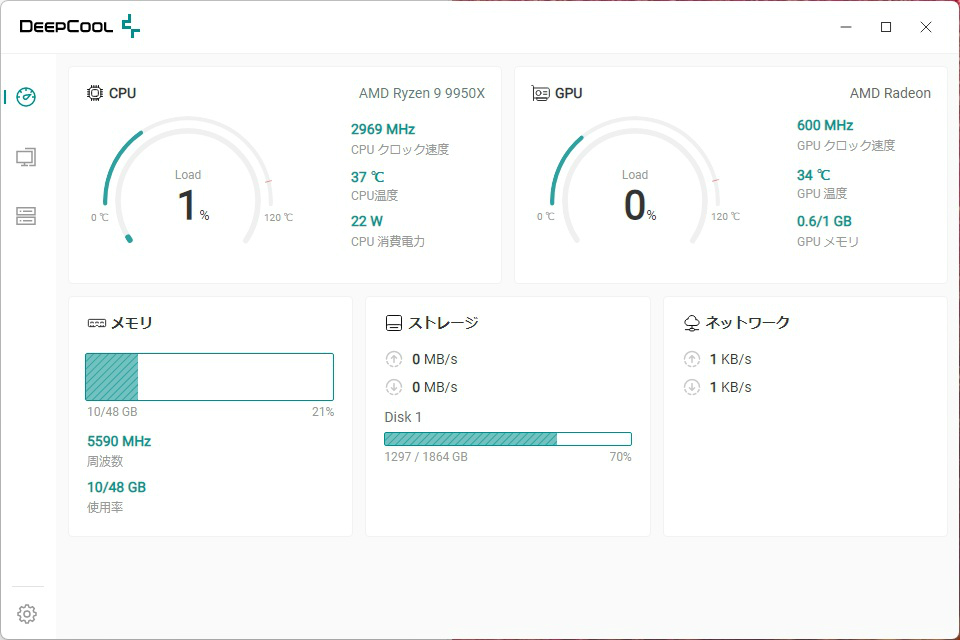Click the GPU graphics card icon
Screen dimensions: 960x640
click(x=541, y=93)
